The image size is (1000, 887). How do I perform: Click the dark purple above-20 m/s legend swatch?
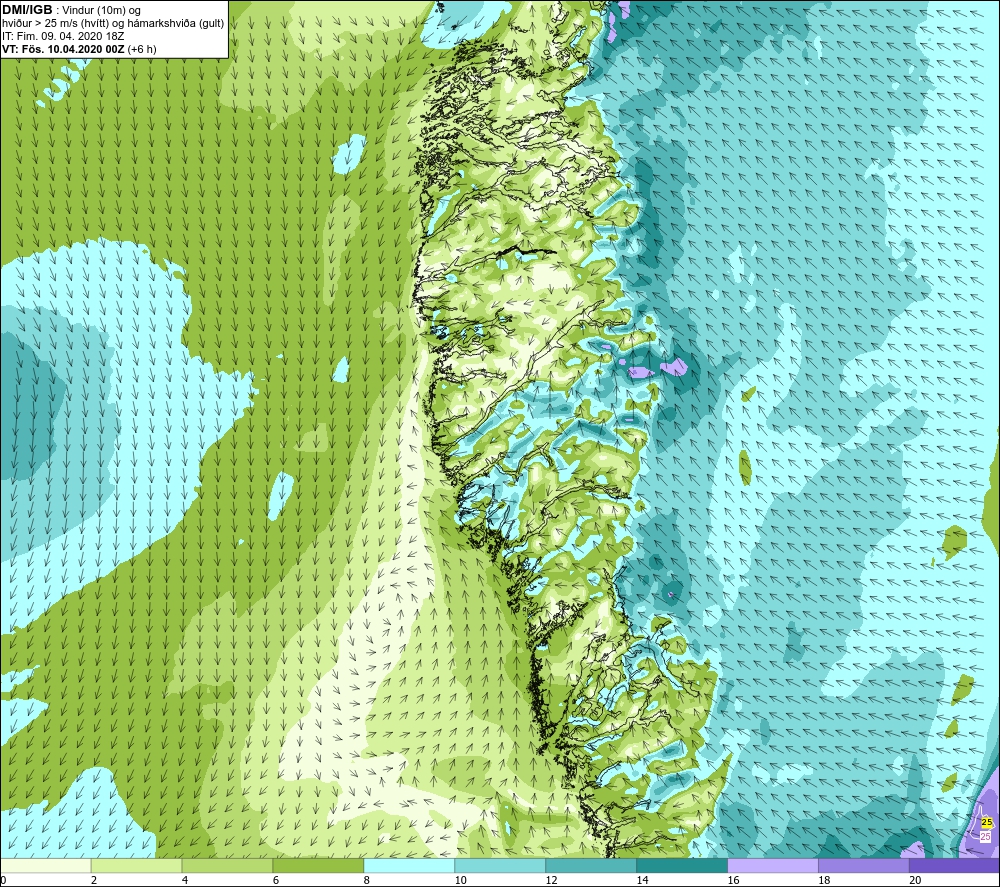click(x=955, y=865)
